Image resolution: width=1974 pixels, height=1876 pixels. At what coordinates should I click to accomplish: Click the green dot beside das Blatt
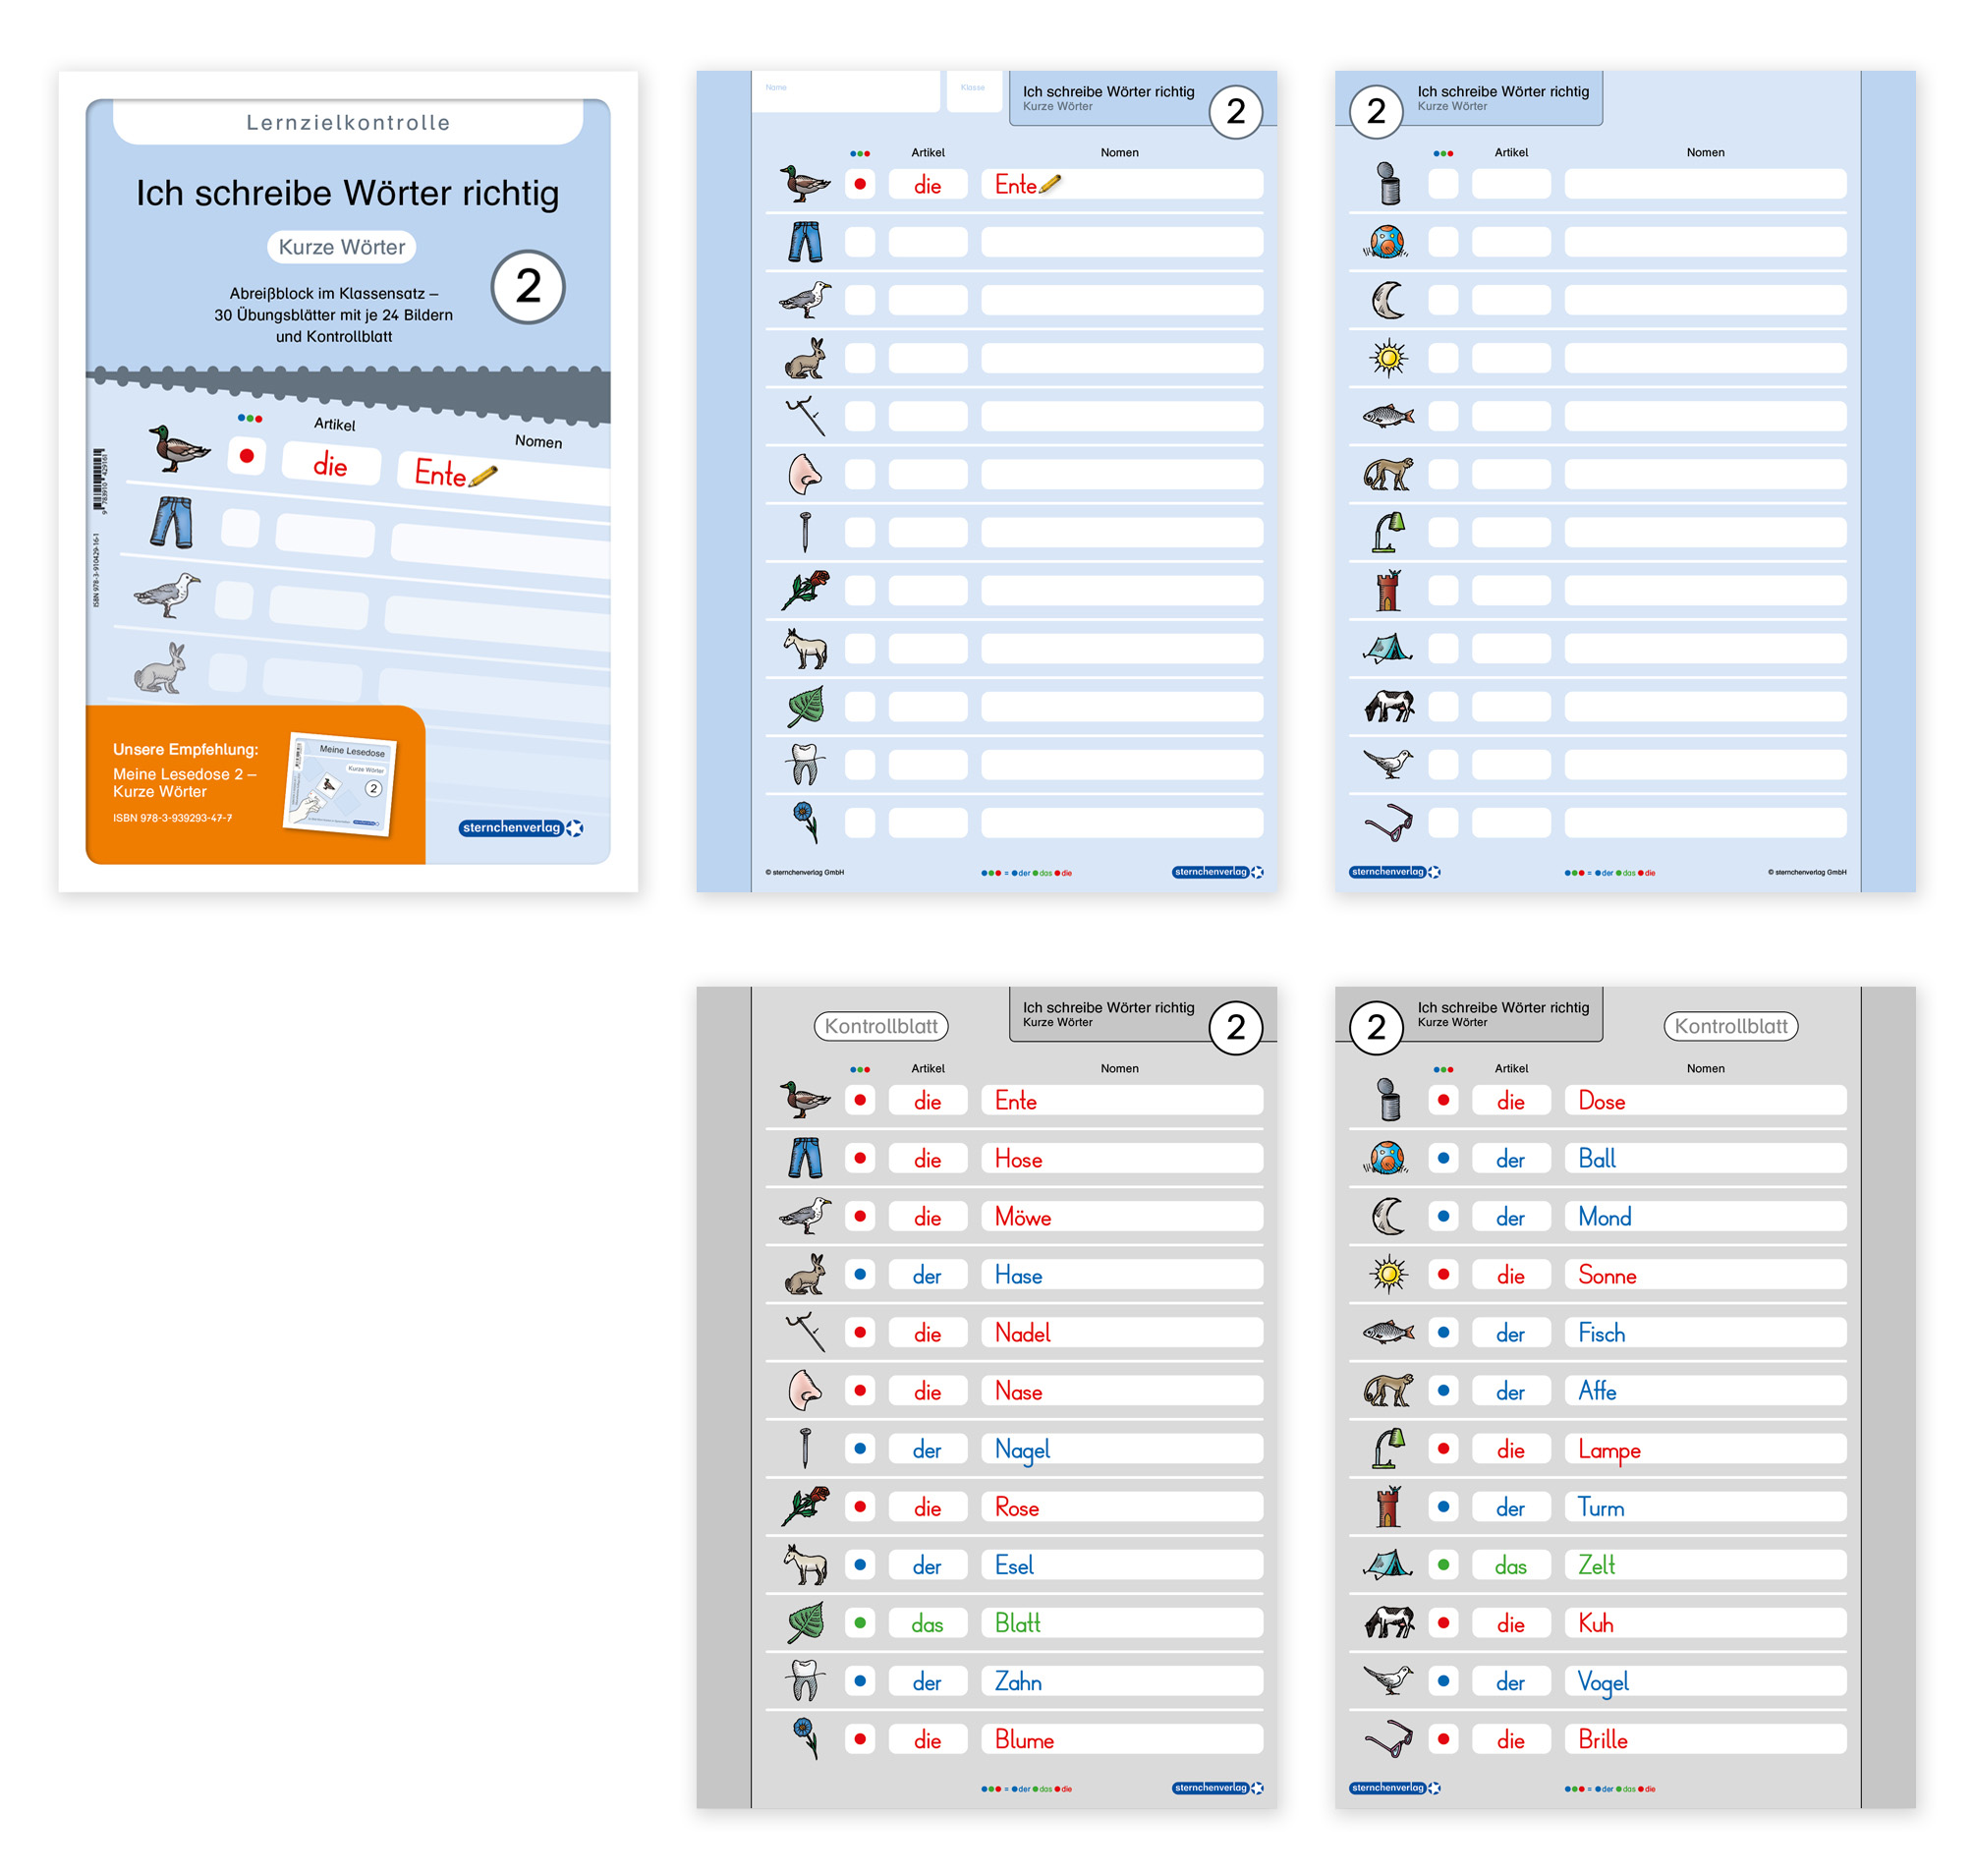[859, 1622]
